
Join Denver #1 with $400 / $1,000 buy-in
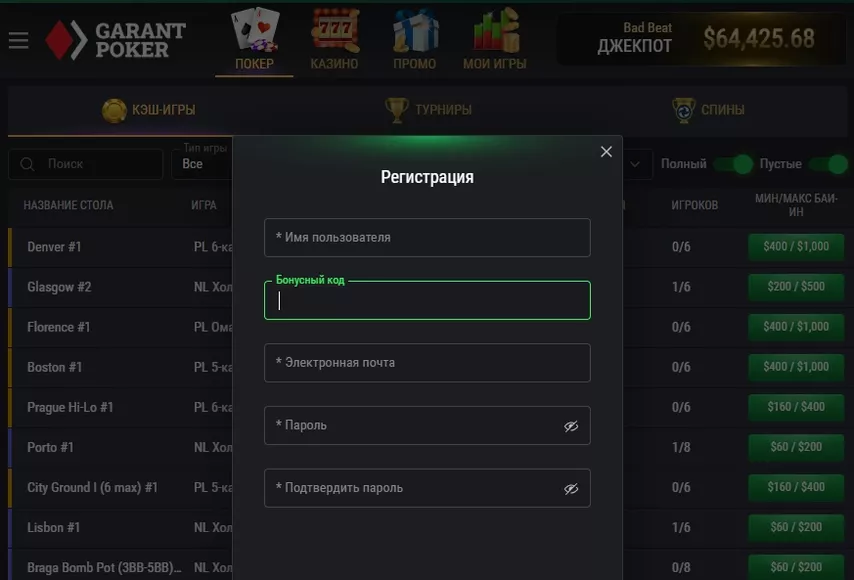tap(796, 247)
